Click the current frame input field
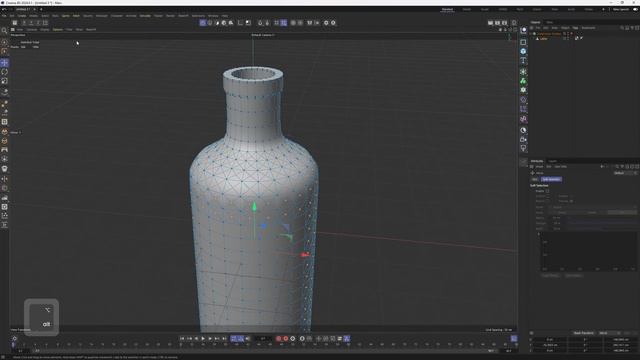640x360 pixels. coord(263,338)
